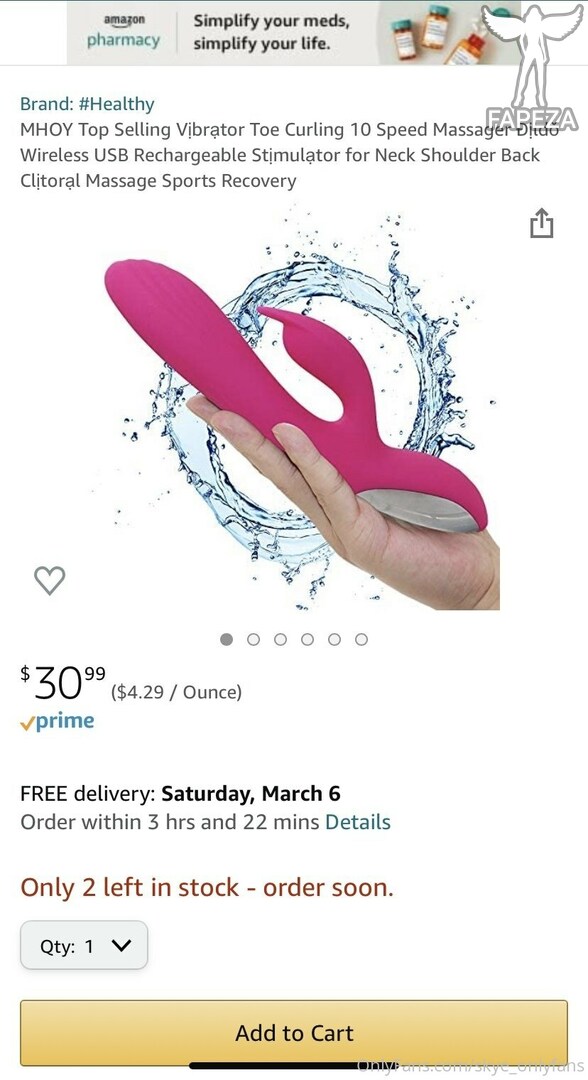Select the first filled carousel dot
Viewport: 588px width, 1080px height.
coord(227,639)
